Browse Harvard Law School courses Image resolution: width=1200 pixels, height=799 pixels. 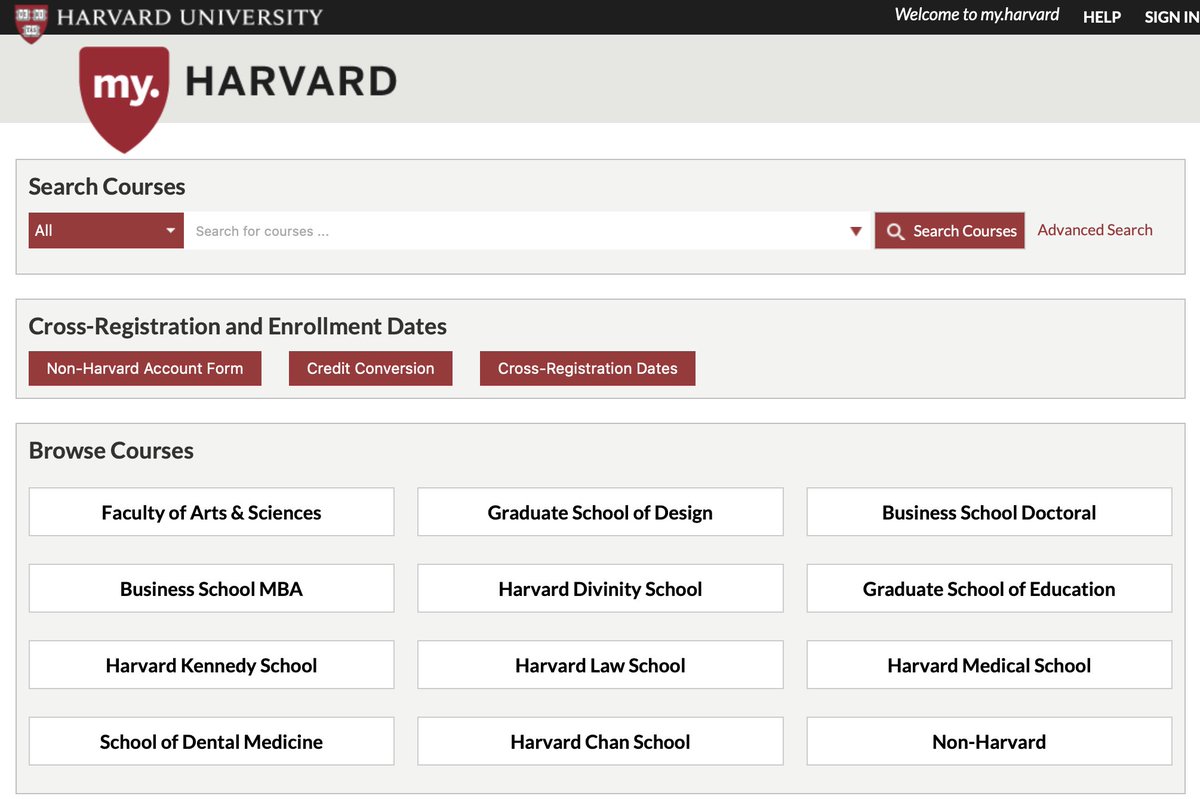[600, 665]
